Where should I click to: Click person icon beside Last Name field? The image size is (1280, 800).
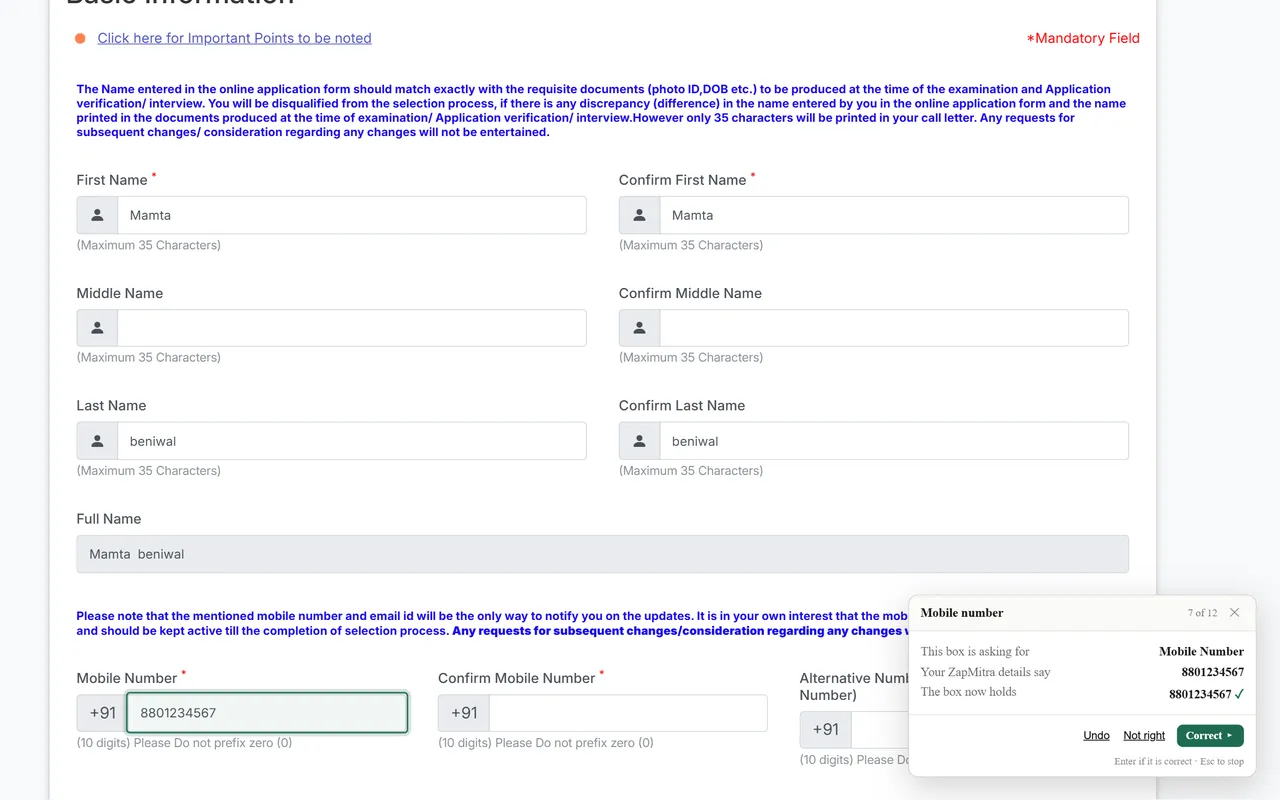point(97,441)
